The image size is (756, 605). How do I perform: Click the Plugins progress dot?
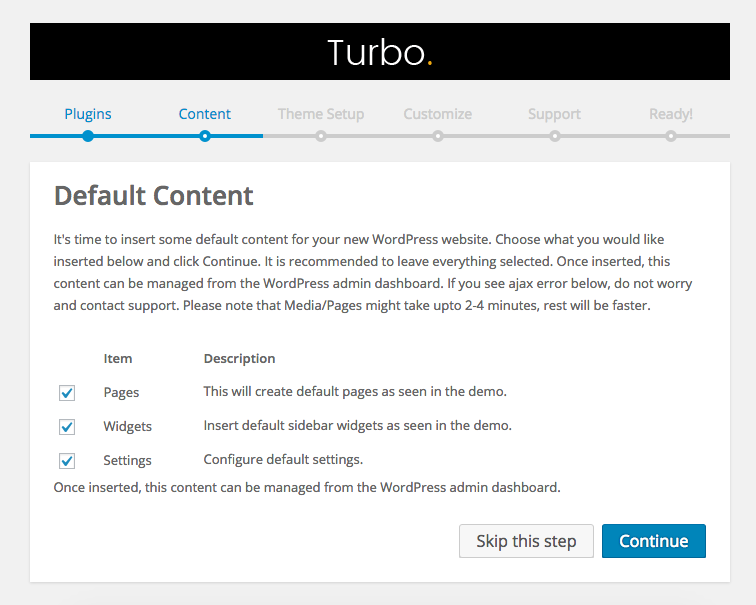click(88, 136)
